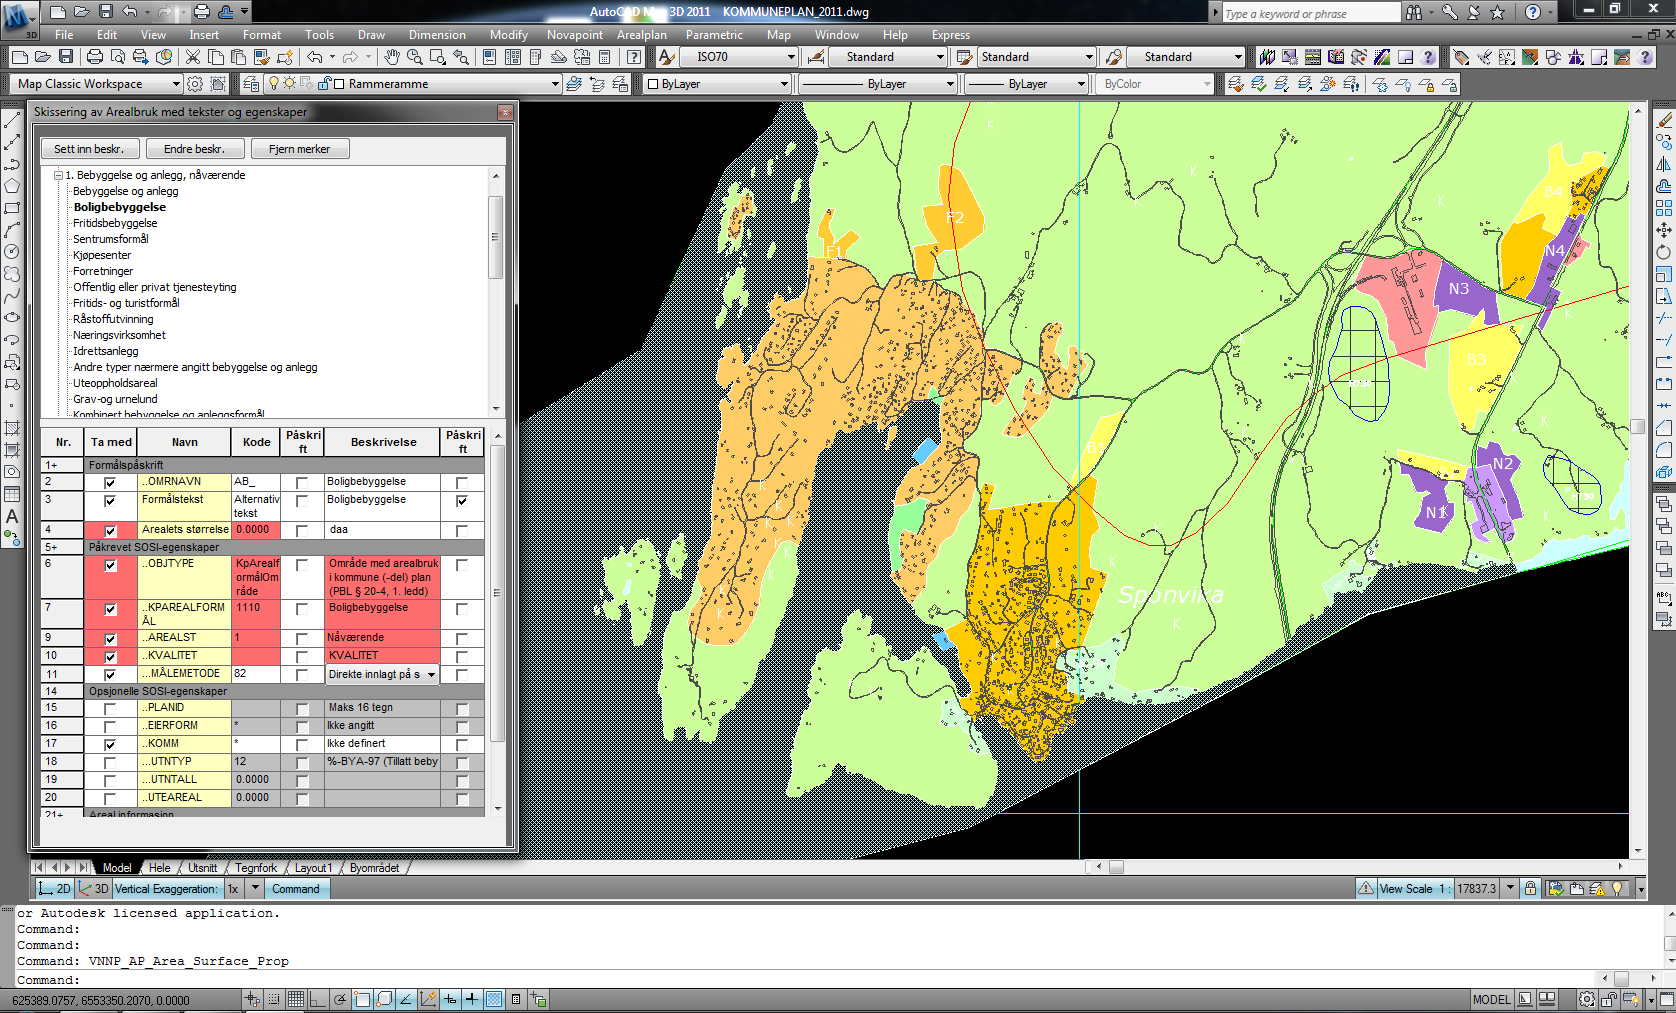Toggle the Ta med checkbox for OMRNAVN
Viewport: 1676px width, 1013px height.
pyautogui.click(x=110, y=483)
